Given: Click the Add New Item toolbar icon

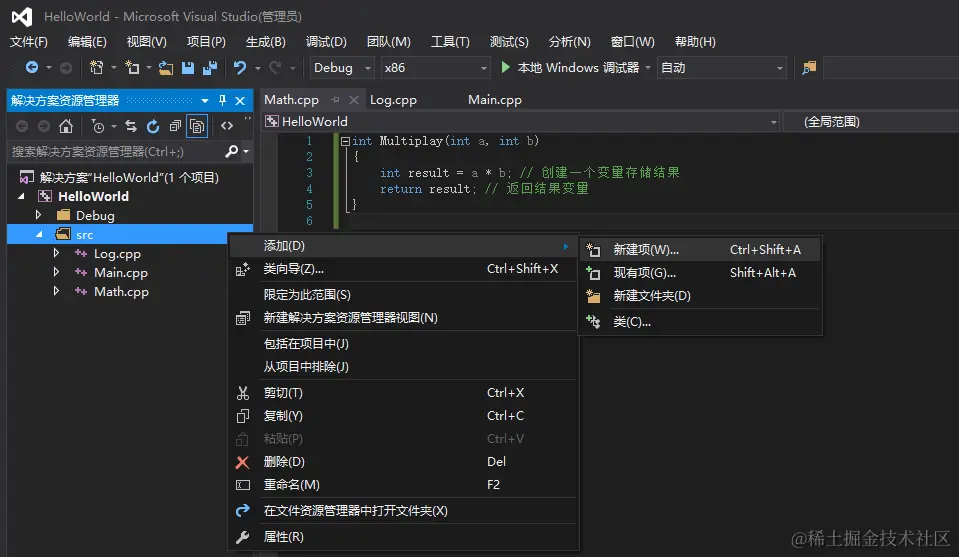Looking at the screenshot, I should [132, 67].
